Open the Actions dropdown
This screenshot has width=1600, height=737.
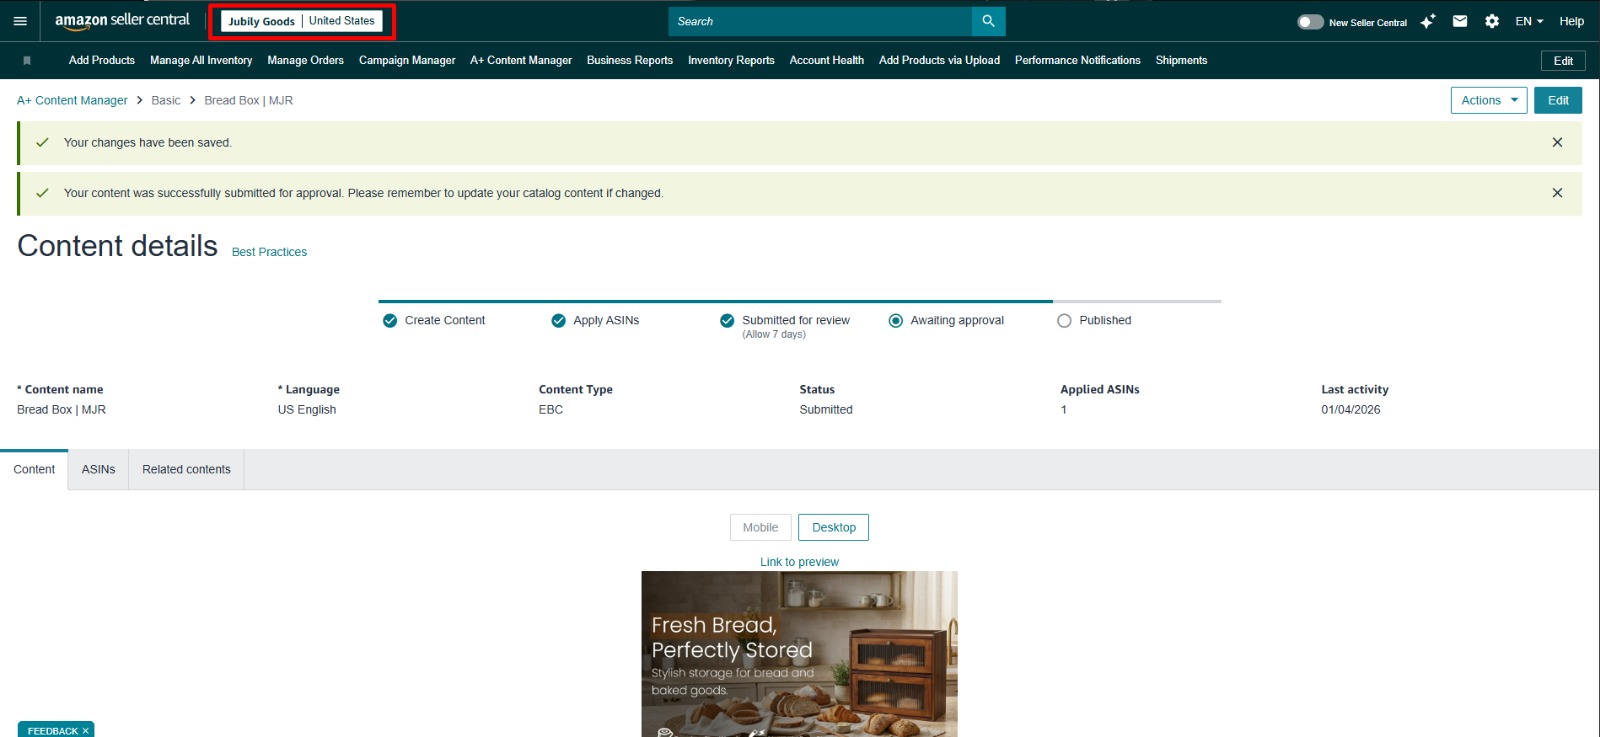[1489, 100]
